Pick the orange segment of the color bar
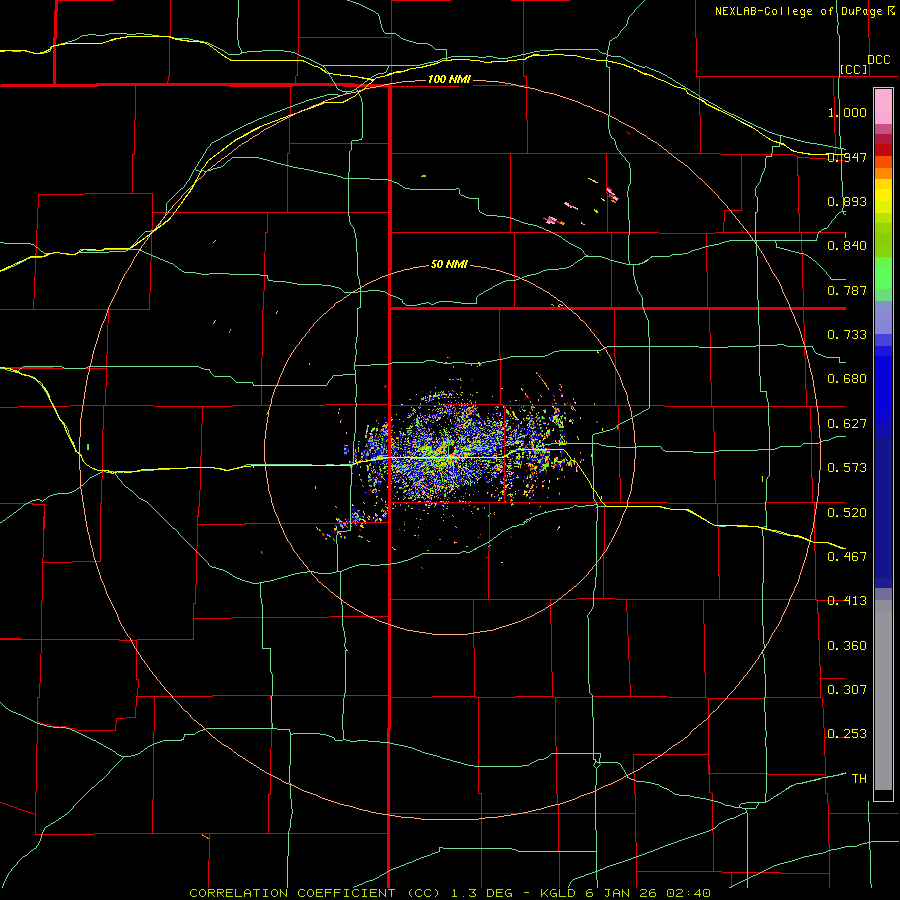900x900 pixels. click(883, 173)
